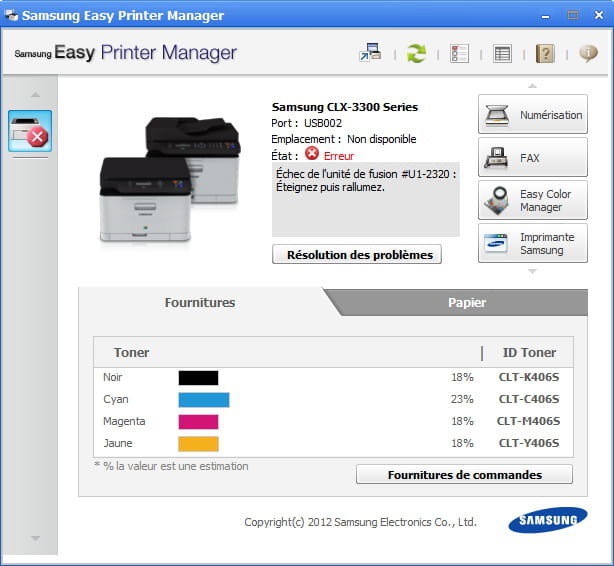
Task: Click the Jaune toner row label
Action: [117, 443]
